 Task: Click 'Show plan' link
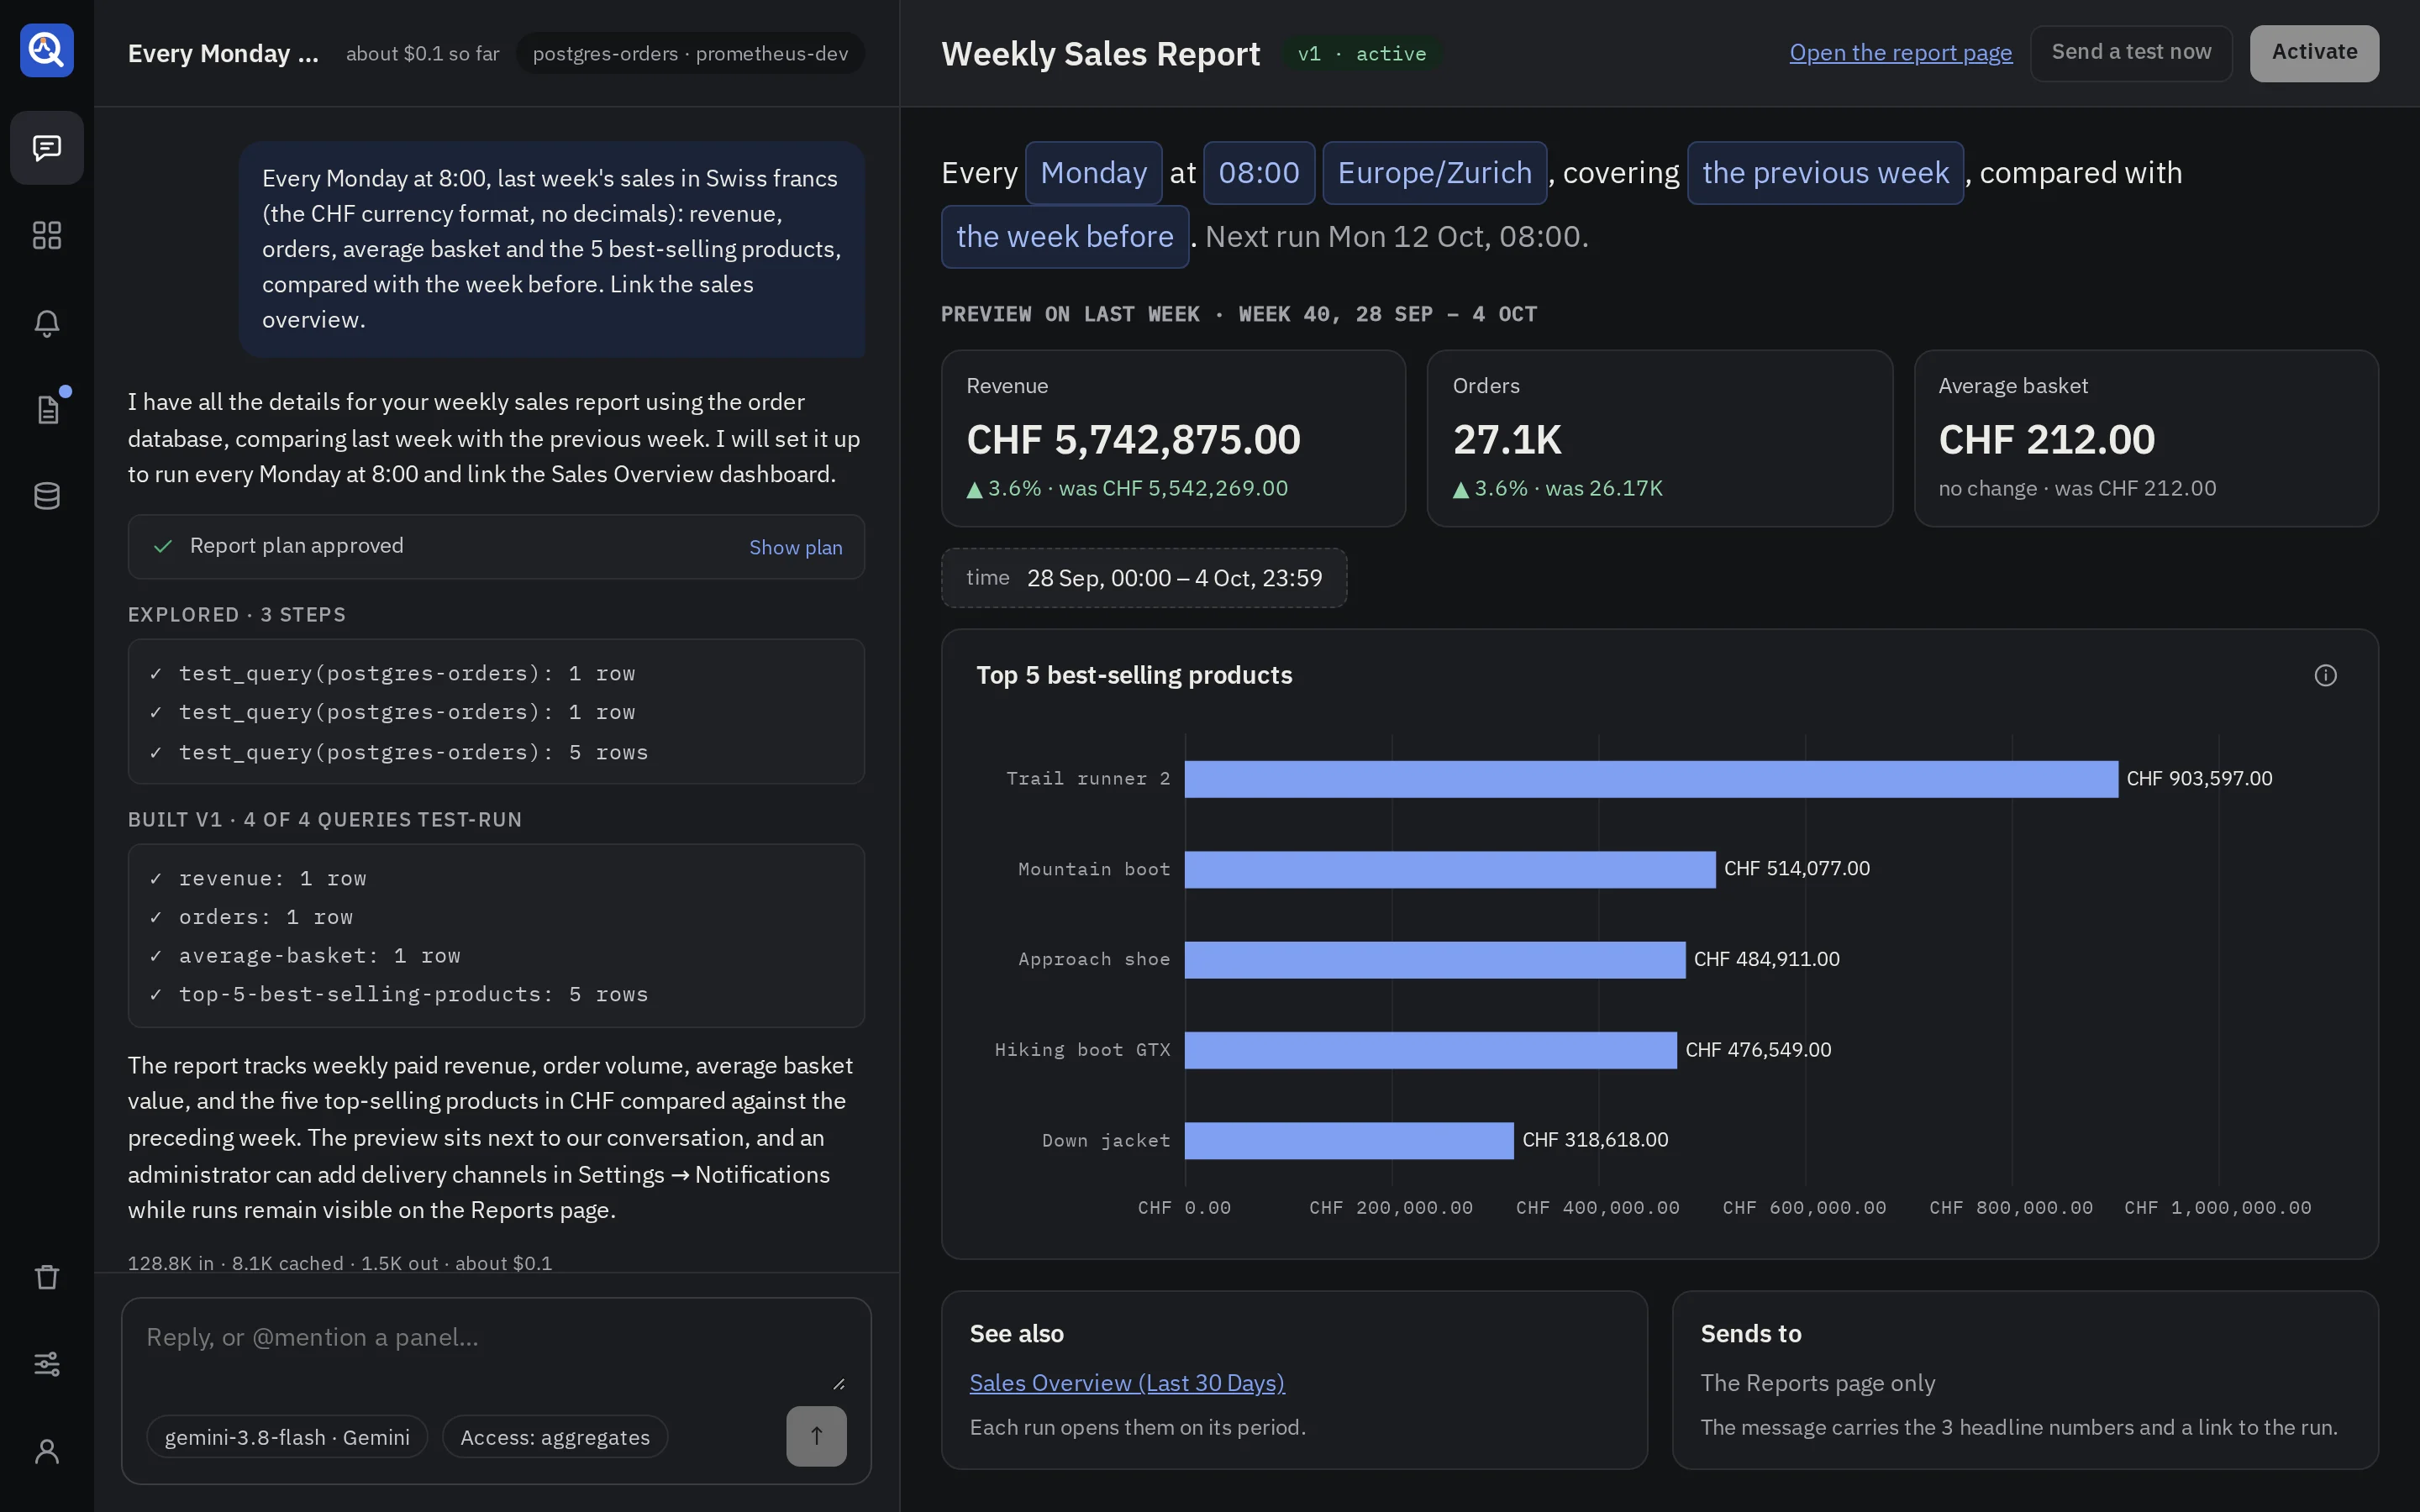(795, 547)
